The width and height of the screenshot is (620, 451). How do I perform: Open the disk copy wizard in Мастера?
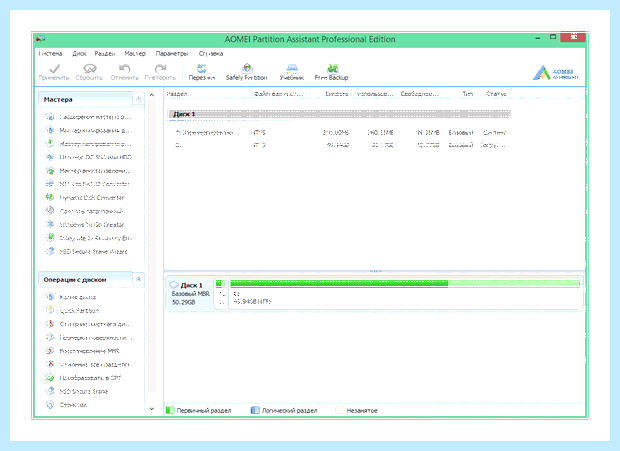click(89, 130)
